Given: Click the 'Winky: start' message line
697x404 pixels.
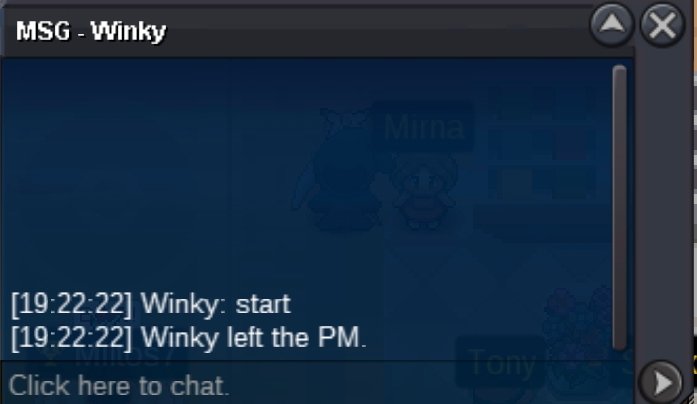Looking at the screenshot, I should [x=151, y=305].
